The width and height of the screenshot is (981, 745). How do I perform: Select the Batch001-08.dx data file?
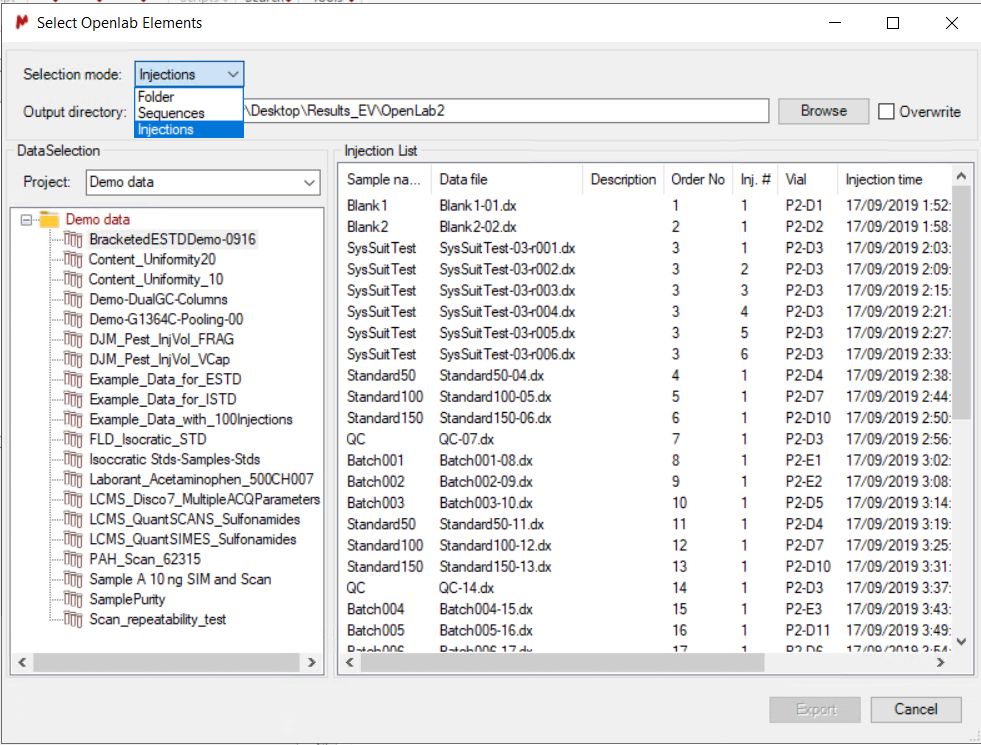486,461
